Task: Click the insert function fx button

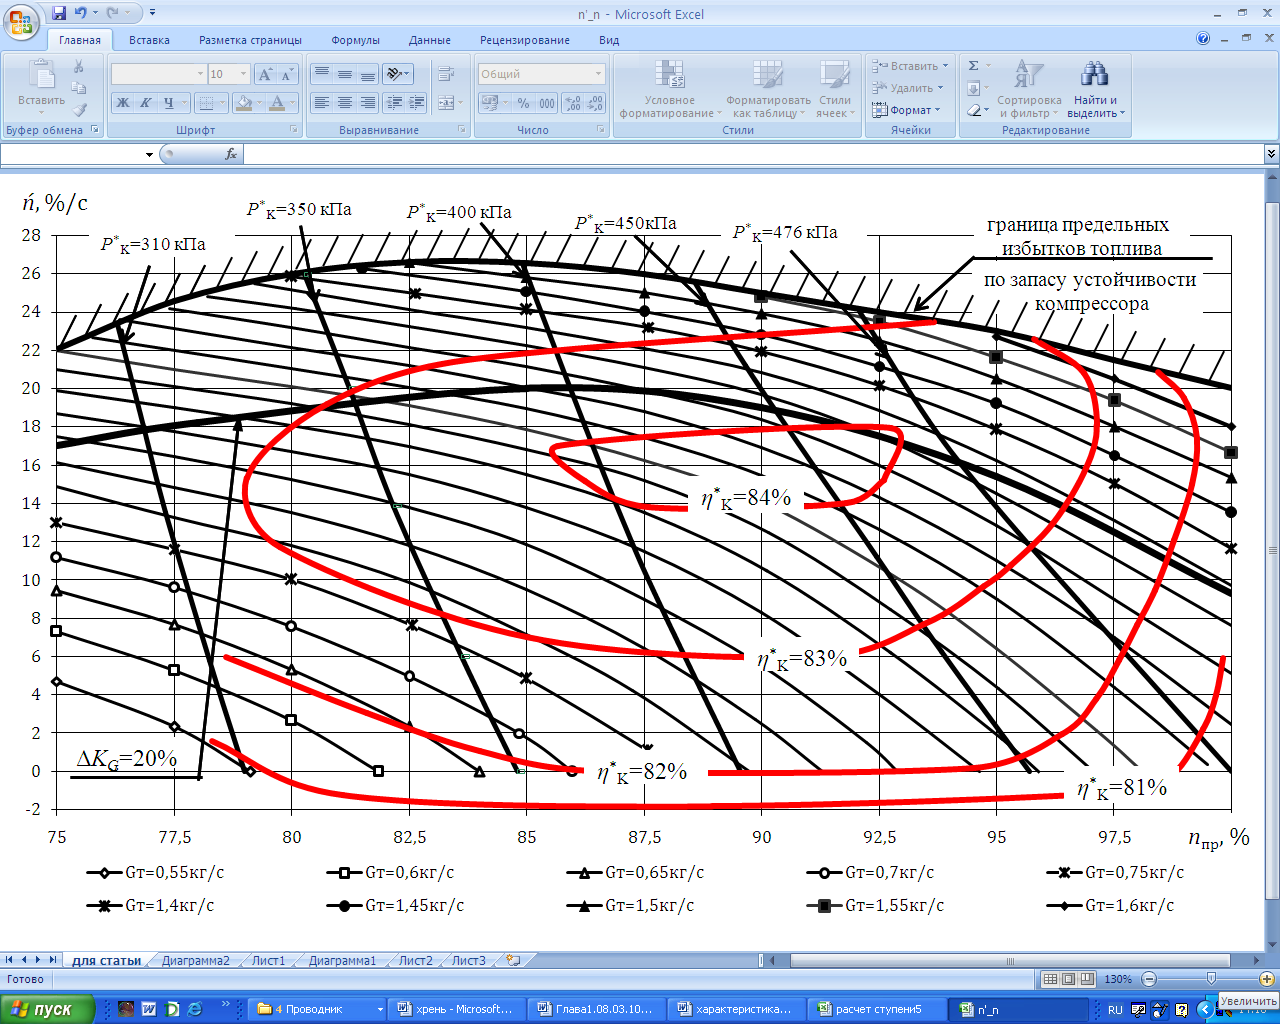Action: tap(231, 154)
